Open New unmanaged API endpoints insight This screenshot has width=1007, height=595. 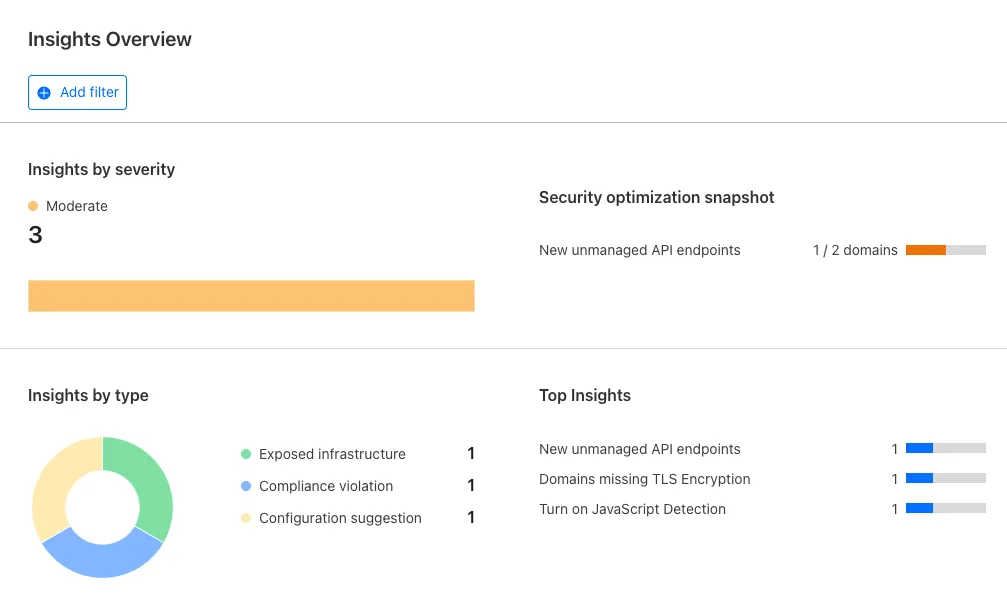tap(639, 449)
